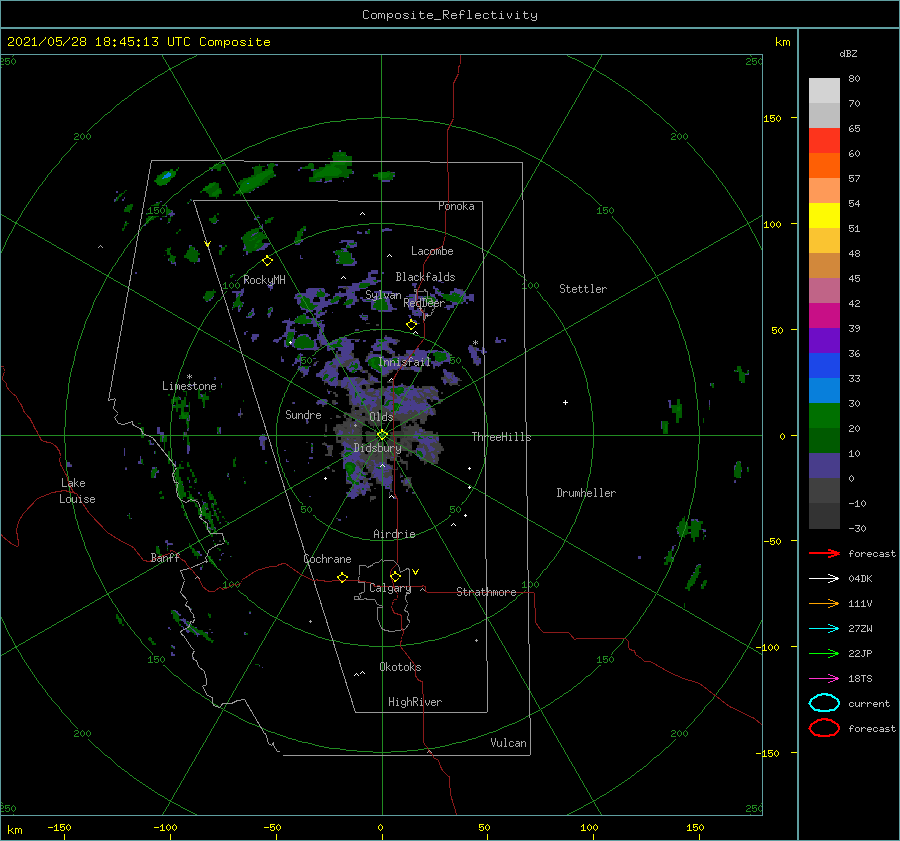
Task: Click the white 04DK arrow icon
Action: click(x=824, y=578)
